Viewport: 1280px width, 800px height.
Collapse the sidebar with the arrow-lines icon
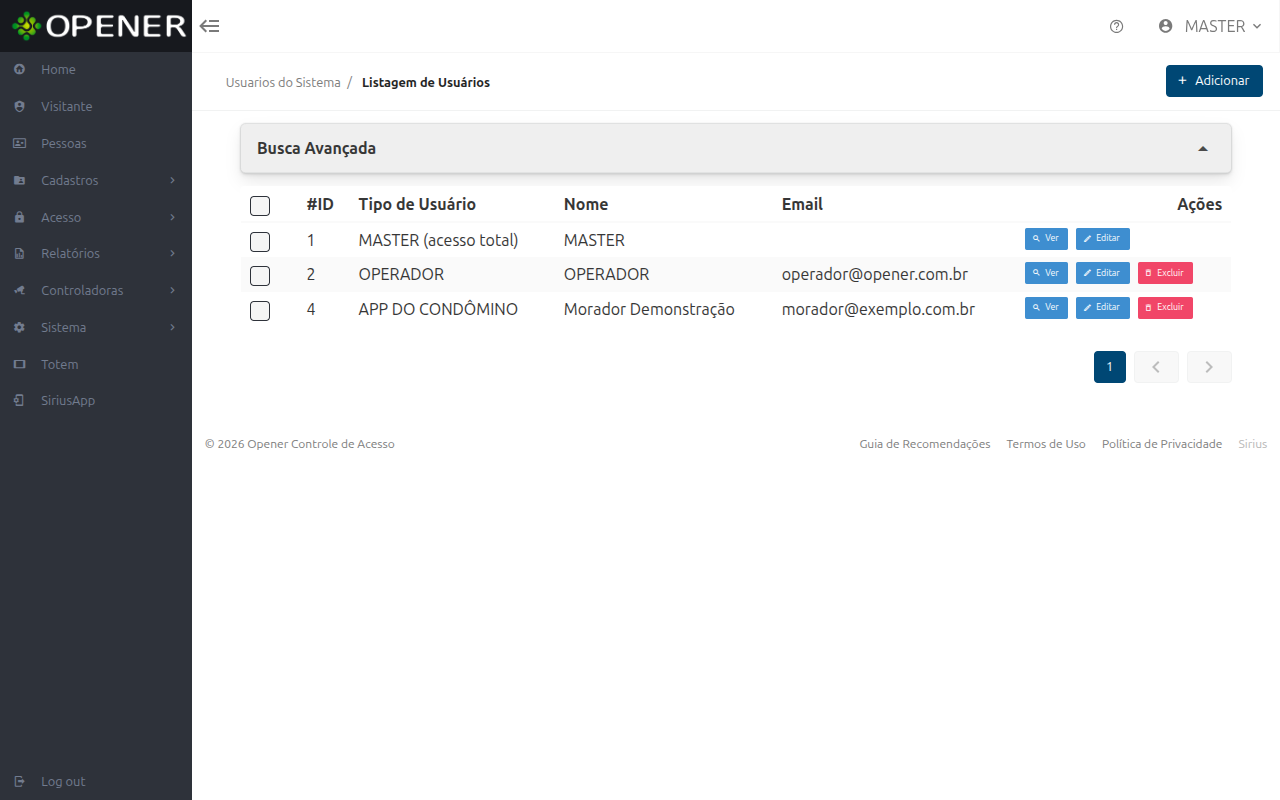(209, 26)
